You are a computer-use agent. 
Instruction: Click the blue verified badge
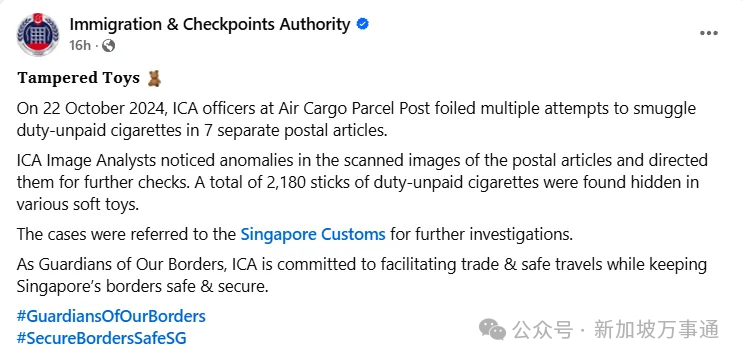(363, 24)
